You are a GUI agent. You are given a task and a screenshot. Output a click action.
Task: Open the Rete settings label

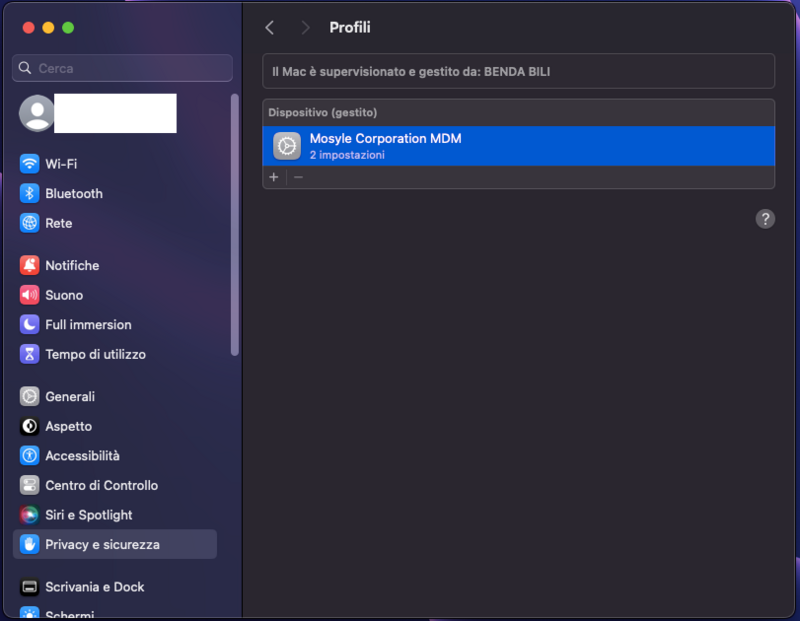(x=59, y=223)
